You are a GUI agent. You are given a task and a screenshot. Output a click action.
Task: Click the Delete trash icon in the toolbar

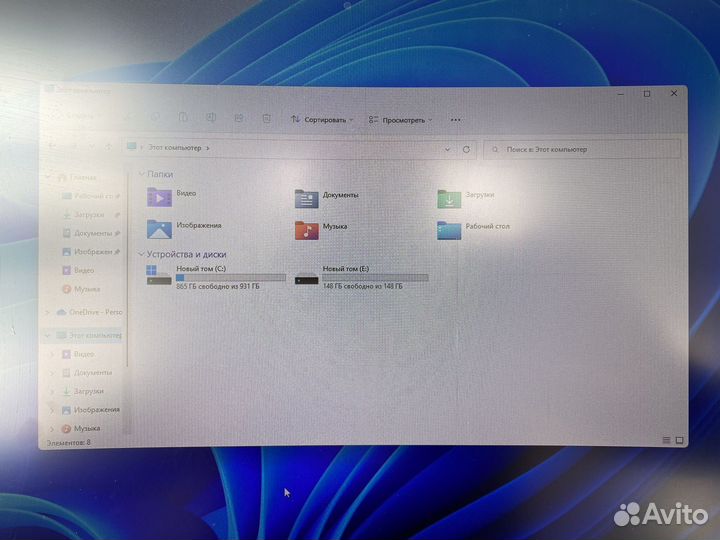[266, 118]
